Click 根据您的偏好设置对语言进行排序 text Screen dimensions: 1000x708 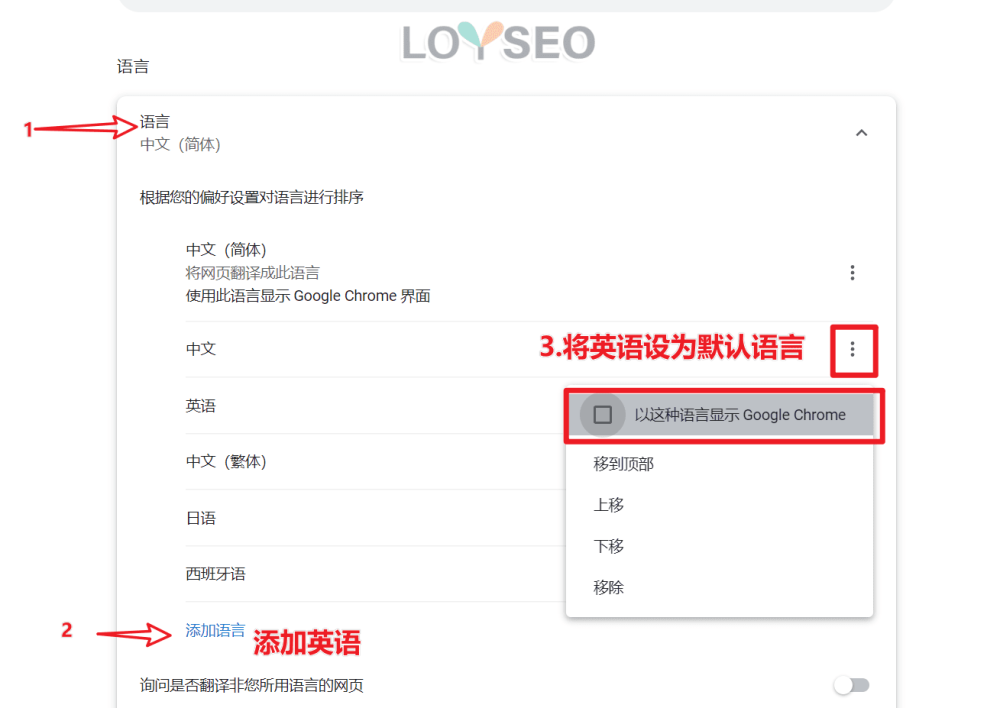(x=251, y=197)
